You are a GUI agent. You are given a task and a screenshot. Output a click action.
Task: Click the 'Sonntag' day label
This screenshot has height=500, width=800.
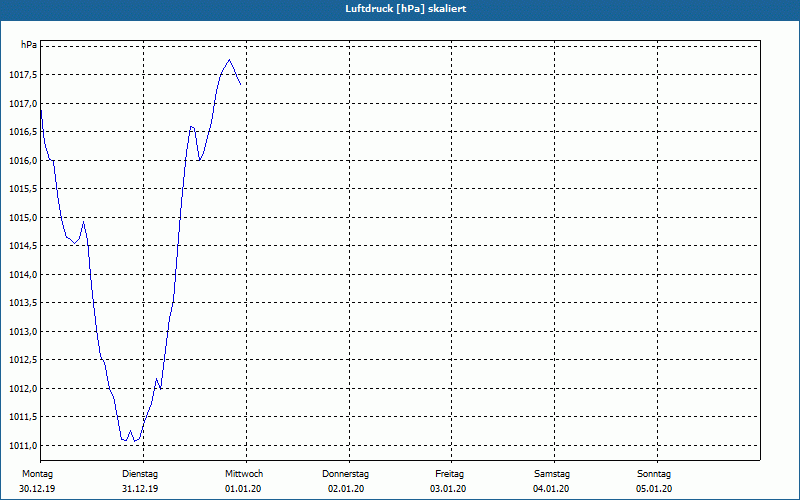(x=654, y=474)
